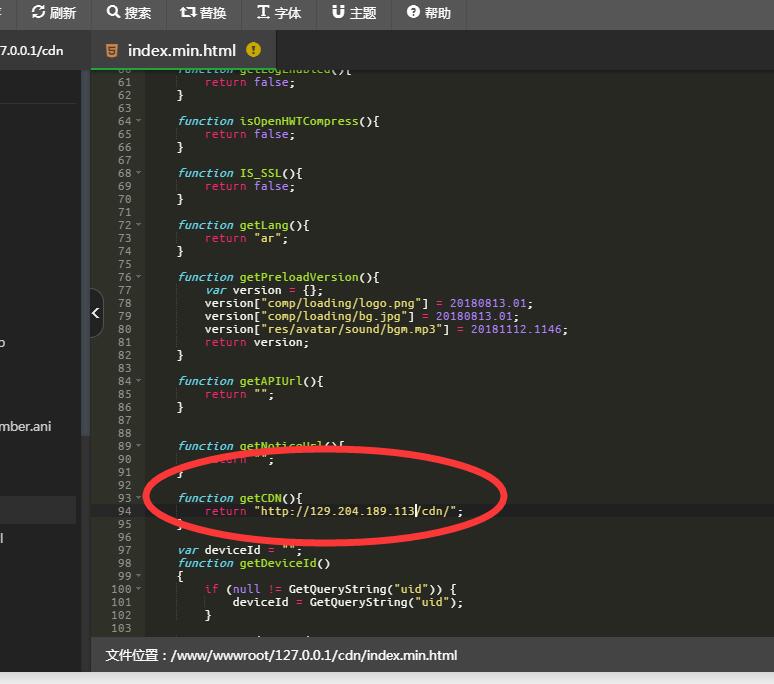This screenshot has width=774, height=684.
Task: Open the 搜索 search tool
Action: pos(128,12)
